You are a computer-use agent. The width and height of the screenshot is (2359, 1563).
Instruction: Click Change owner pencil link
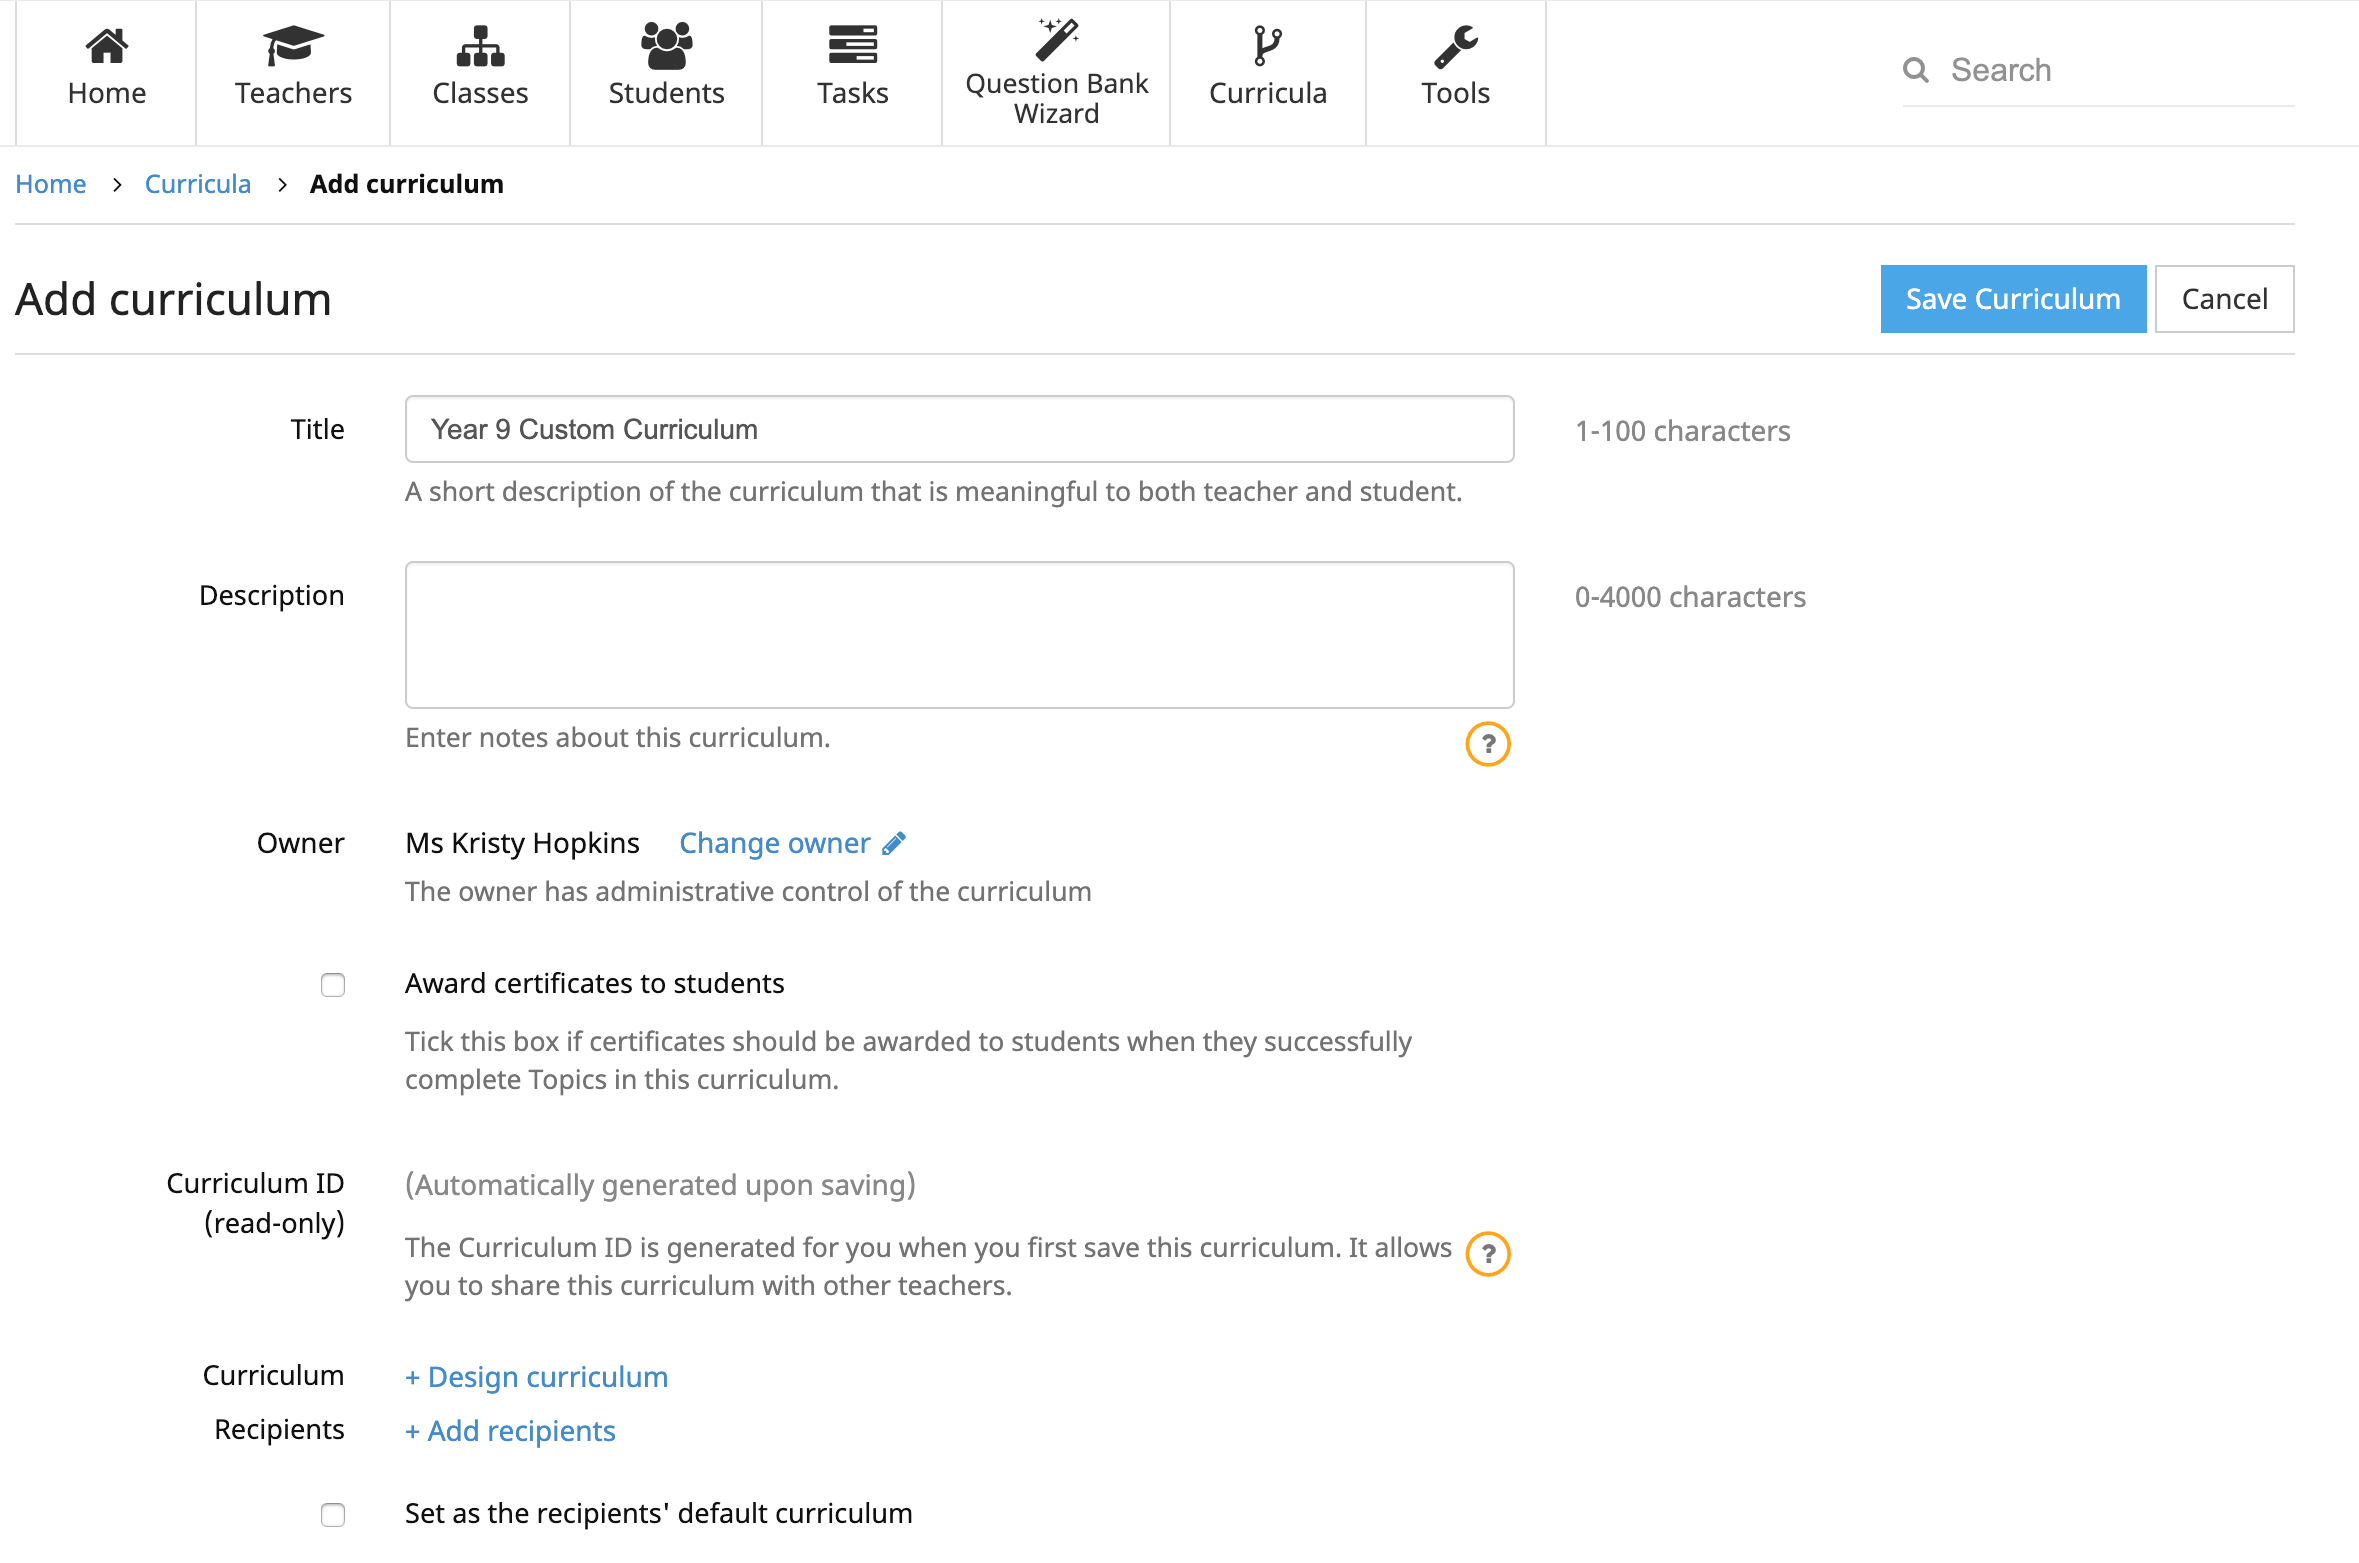pyautogui.click(x=792, y=843)
